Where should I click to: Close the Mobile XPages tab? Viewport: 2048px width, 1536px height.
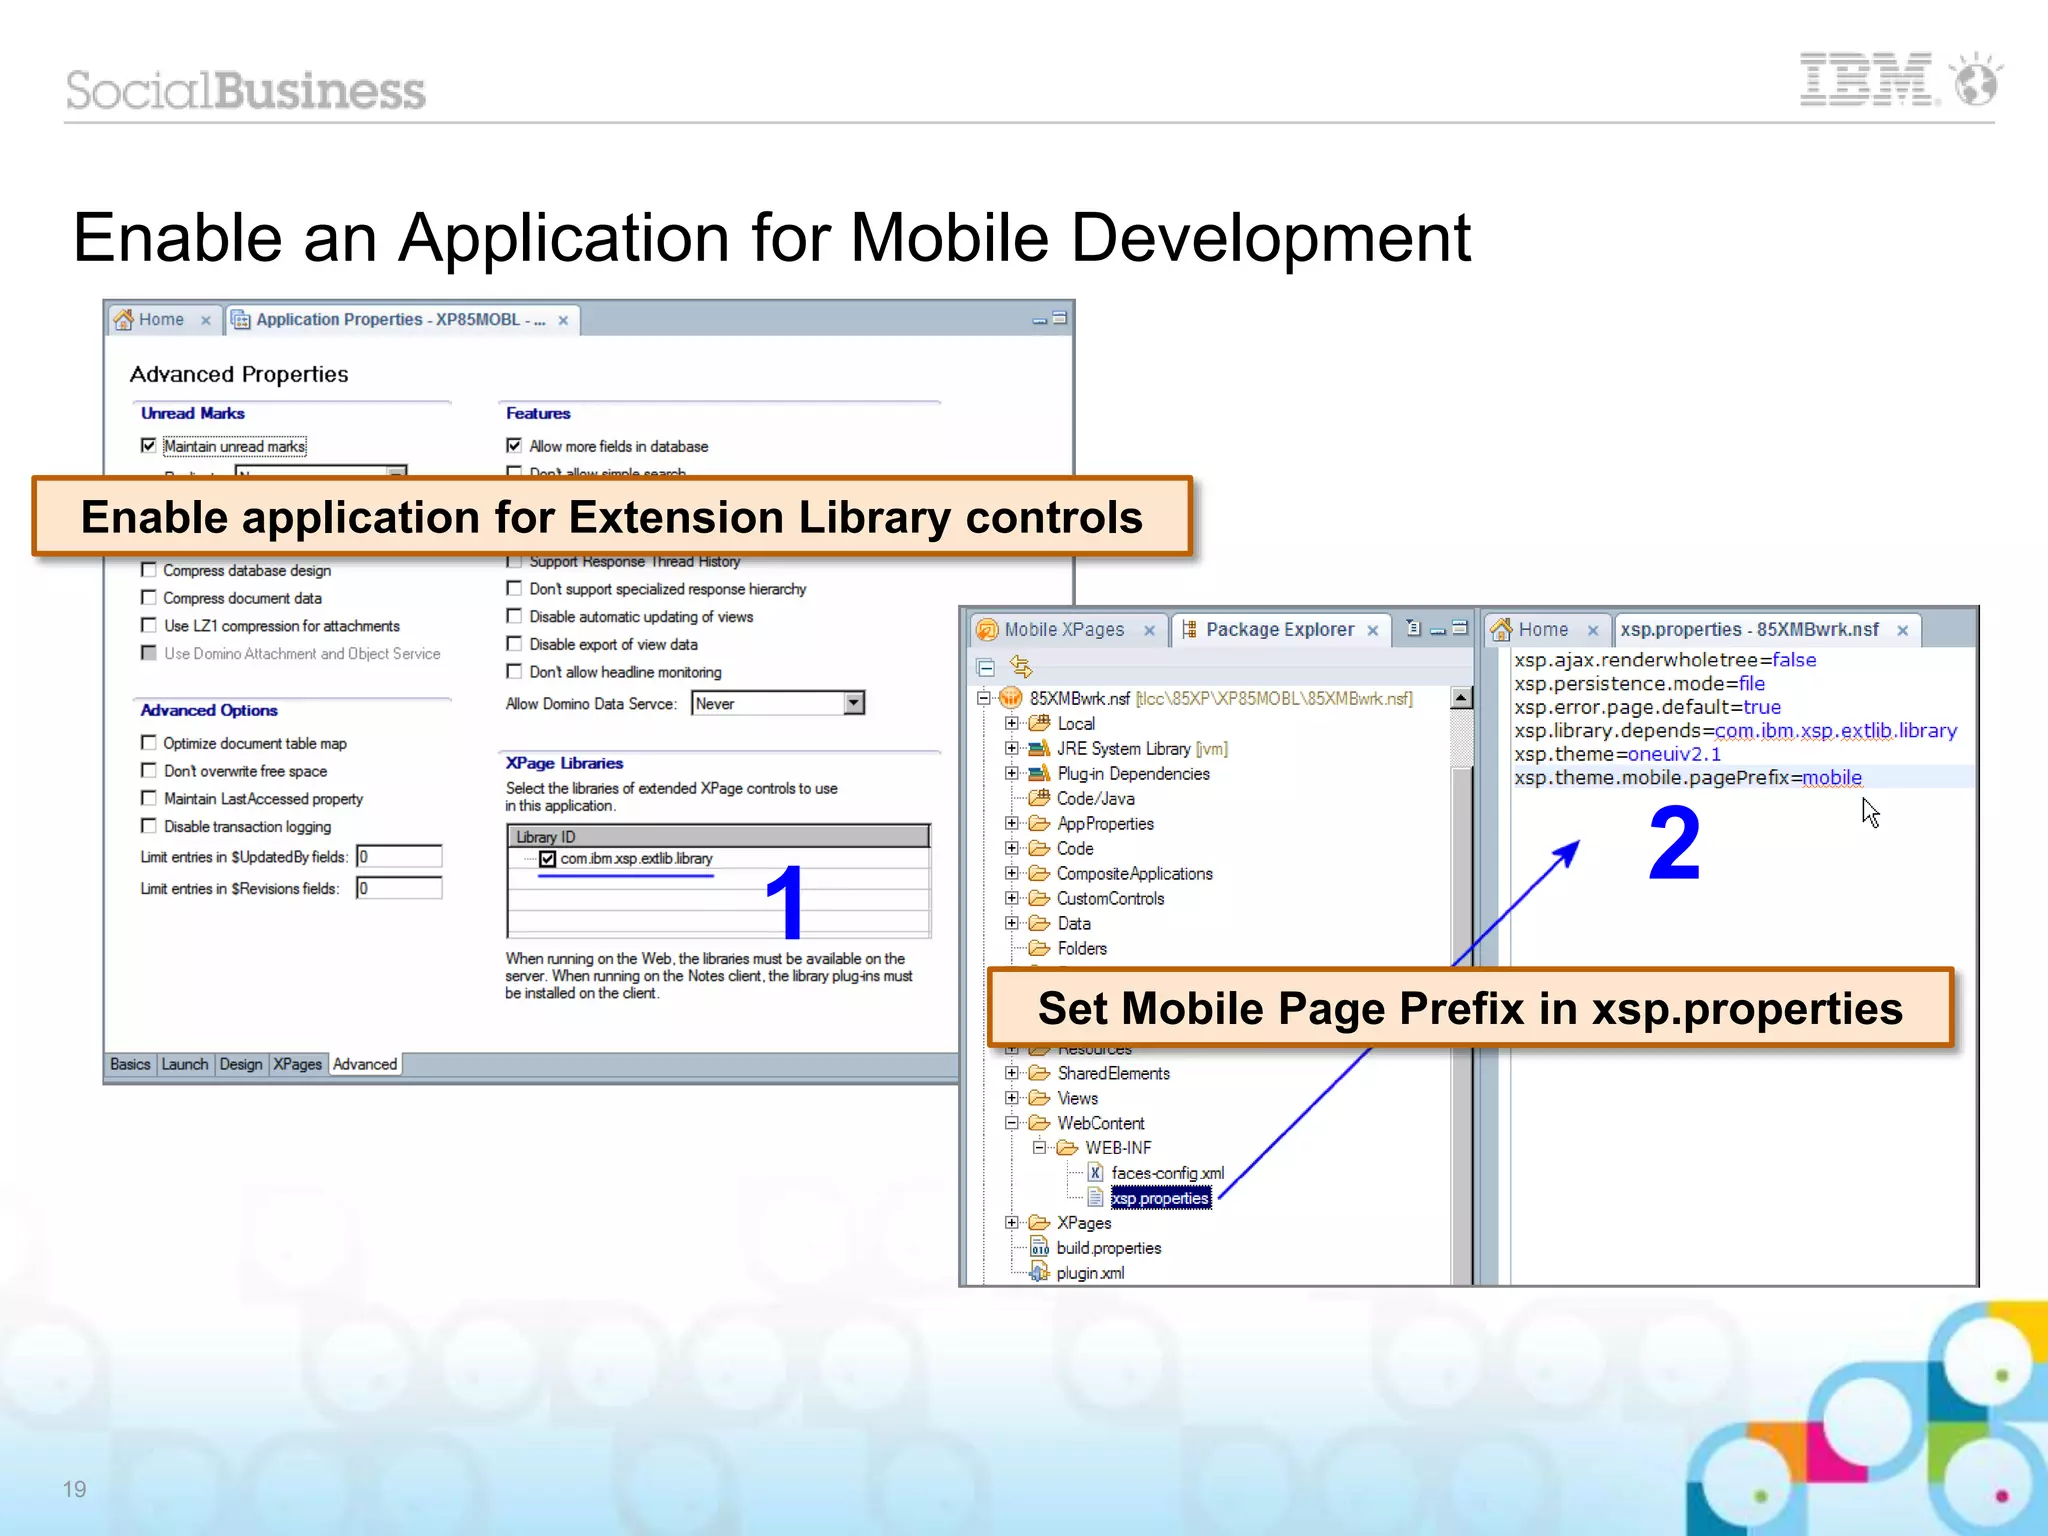point(1149,630)
